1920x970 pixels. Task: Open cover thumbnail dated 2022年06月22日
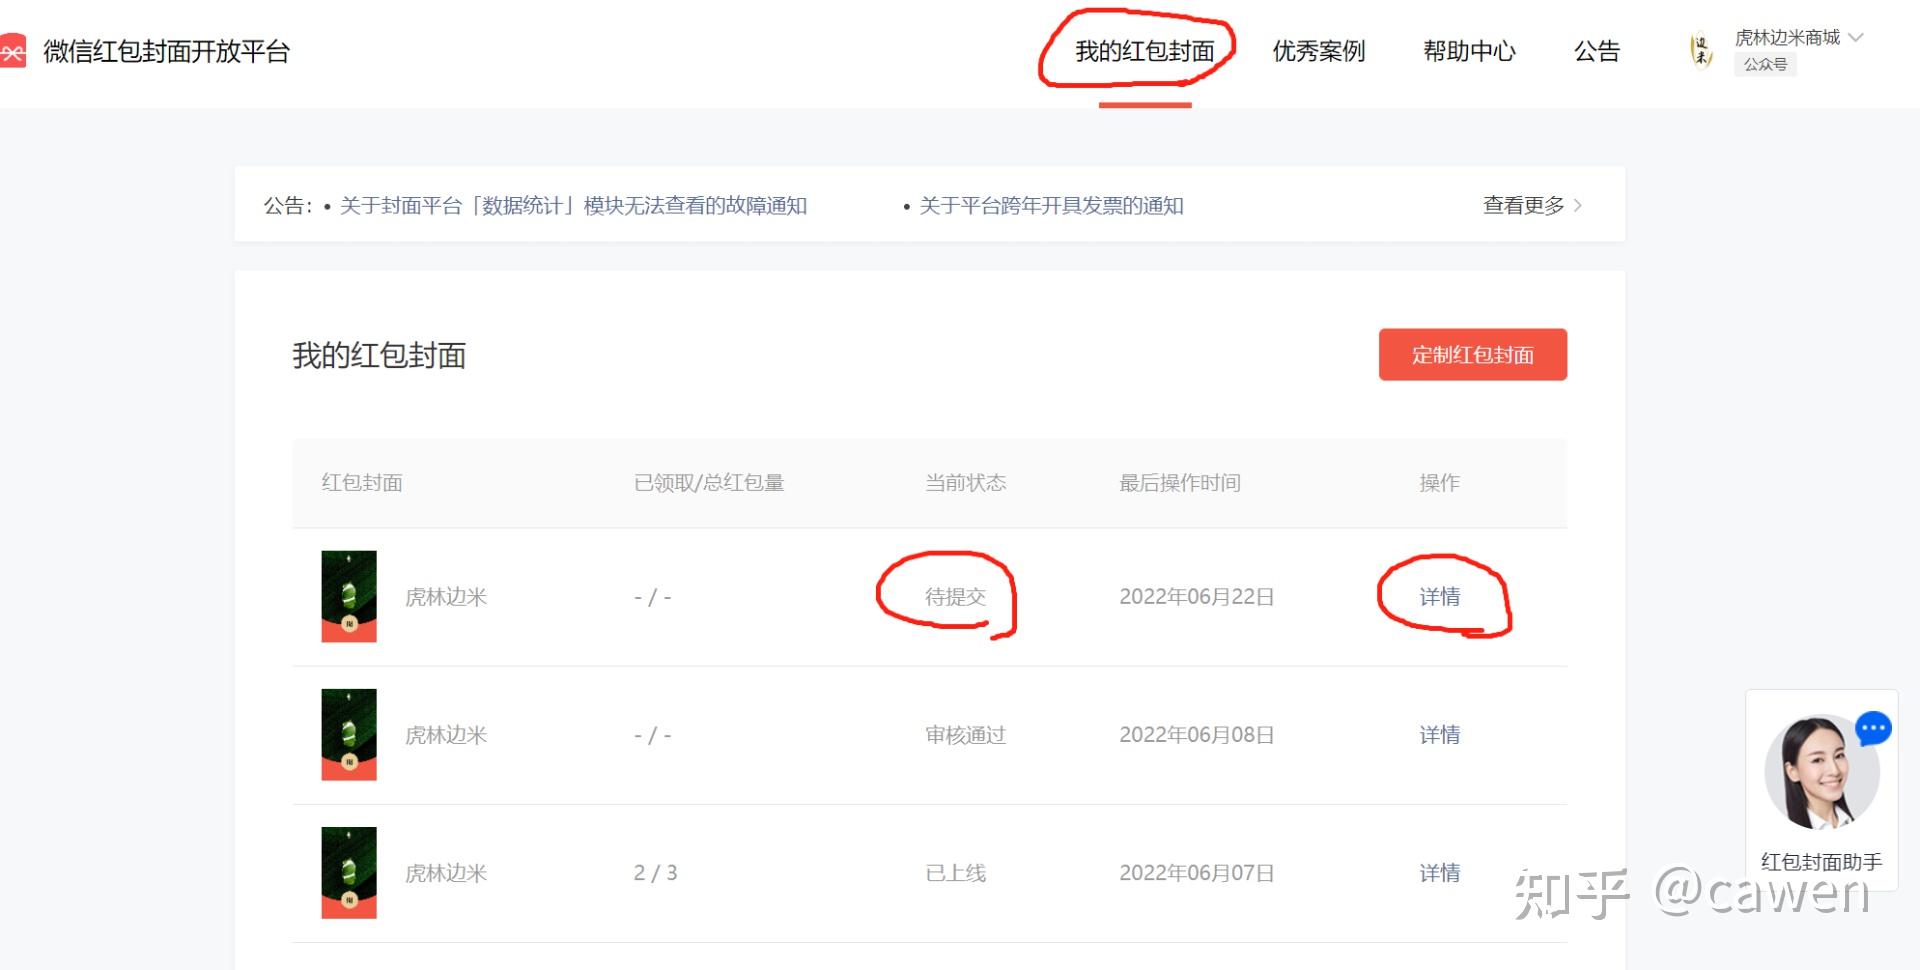point(349,596)
